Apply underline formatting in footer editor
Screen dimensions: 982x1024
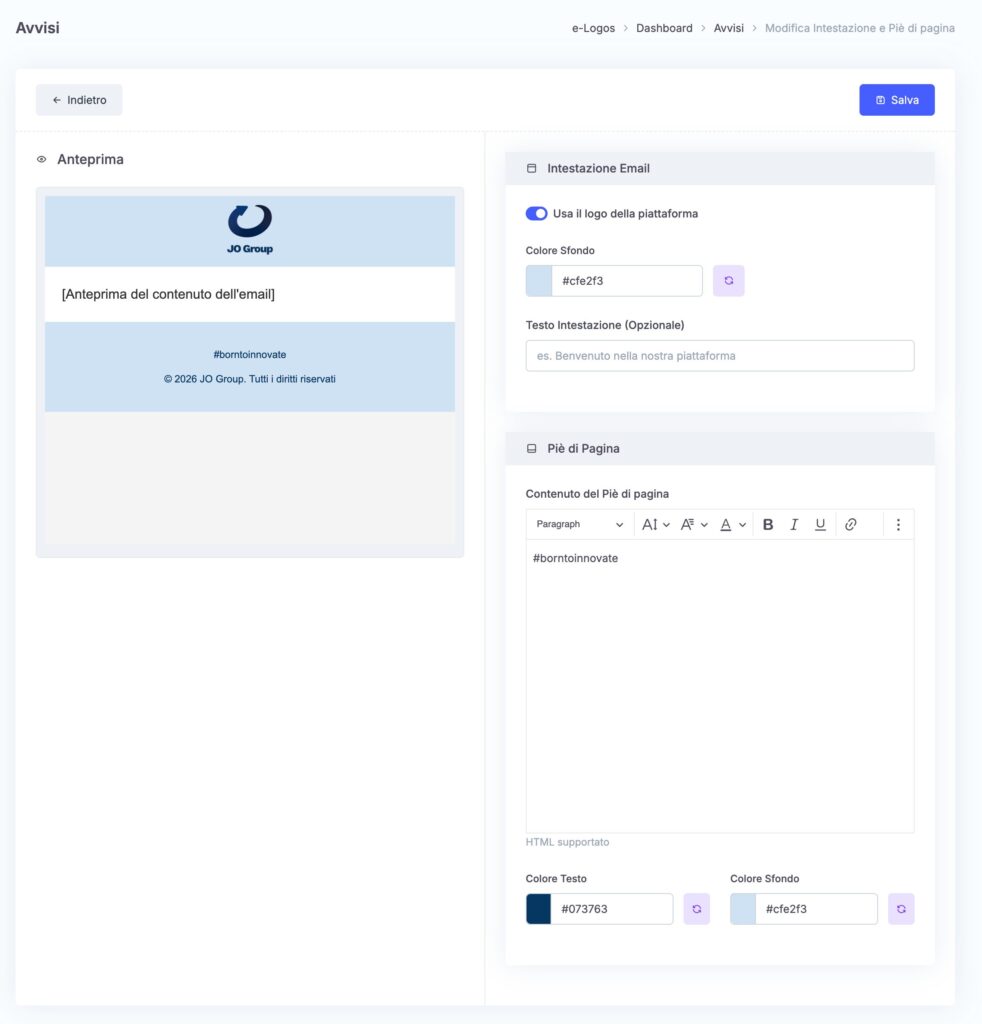point(820,524)
